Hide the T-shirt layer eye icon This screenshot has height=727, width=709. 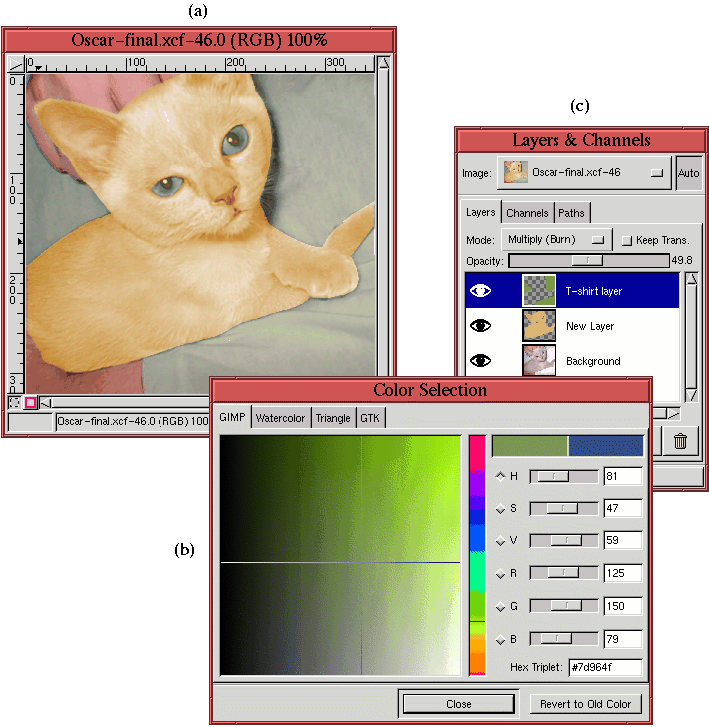click(x=481, y=291)
